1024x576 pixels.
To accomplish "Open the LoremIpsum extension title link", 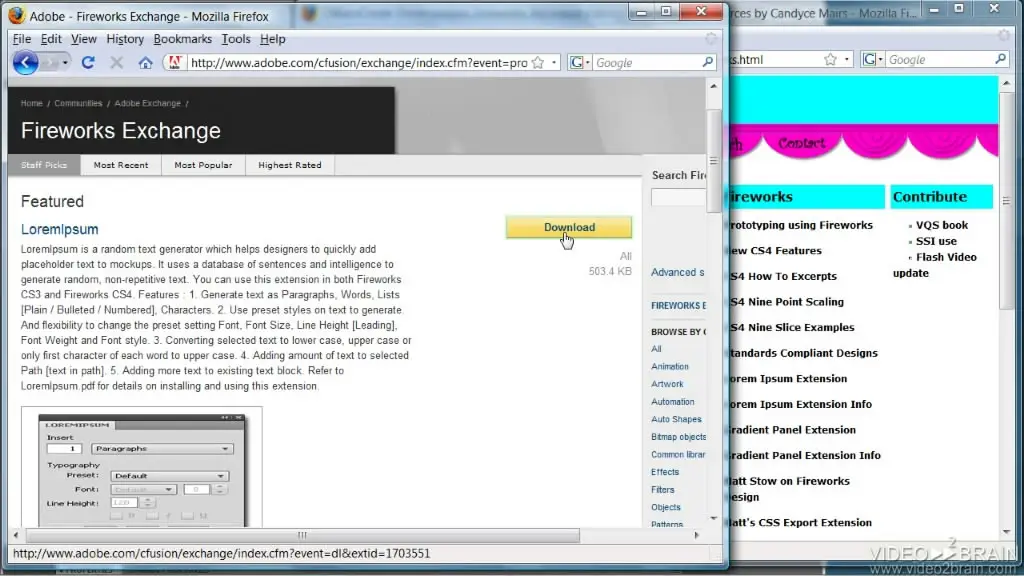I will point(59,229).
